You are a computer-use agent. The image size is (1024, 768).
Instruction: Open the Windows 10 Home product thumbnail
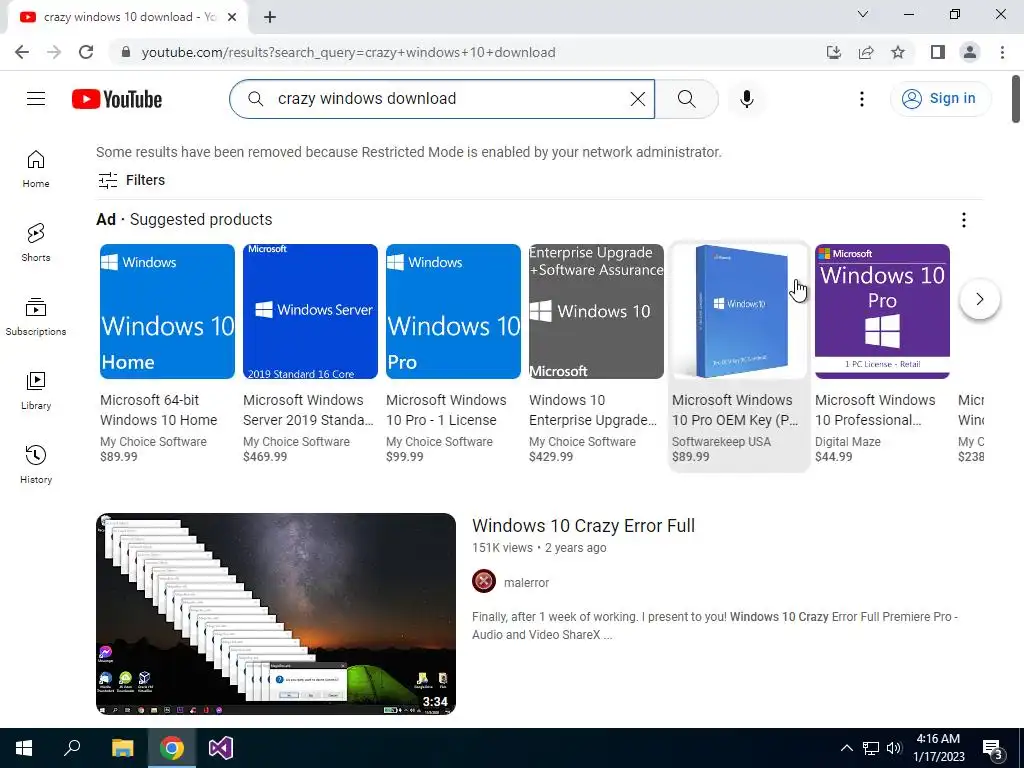(167, 312)
